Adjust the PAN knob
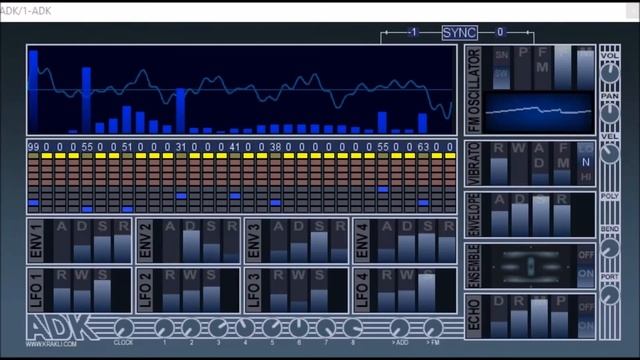The image size is (640, 360). click(x=609, y=113)
